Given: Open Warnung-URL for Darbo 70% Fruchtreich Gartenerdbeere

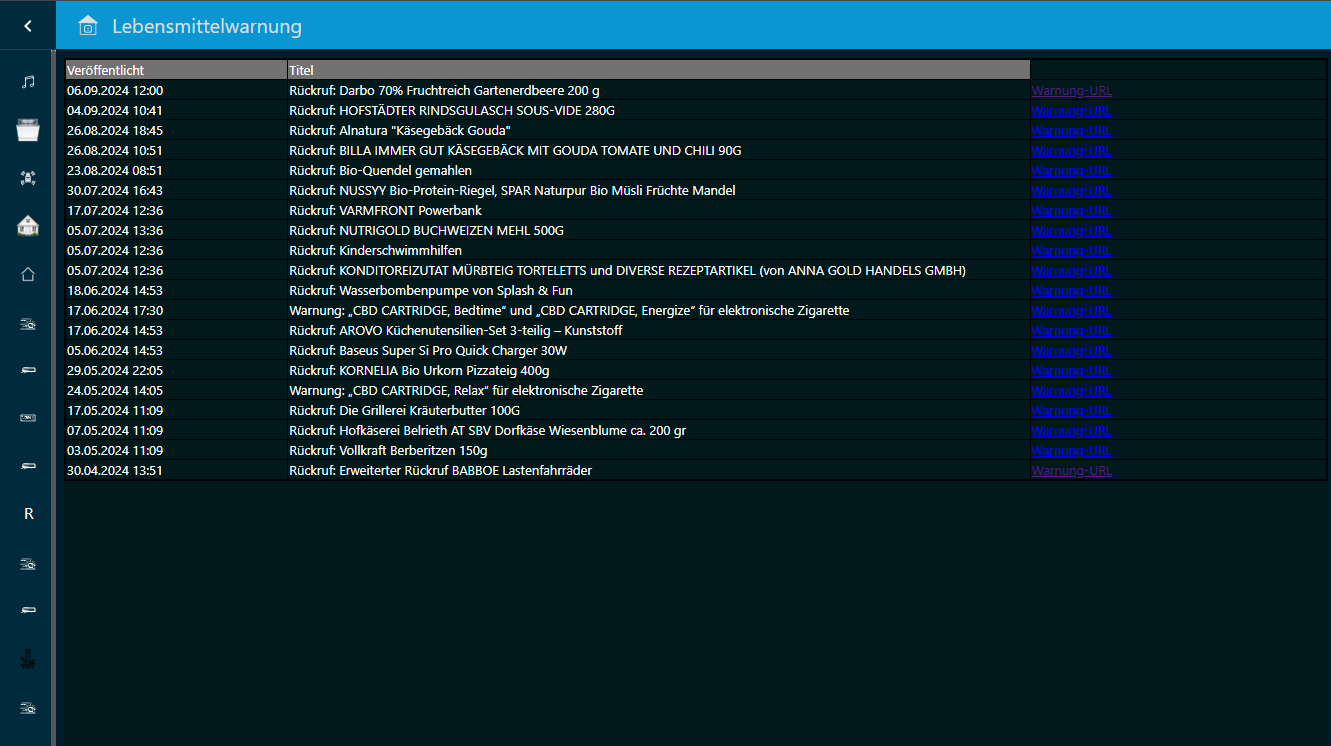Looking at the screenshot, I should (x=1071, y=90).
